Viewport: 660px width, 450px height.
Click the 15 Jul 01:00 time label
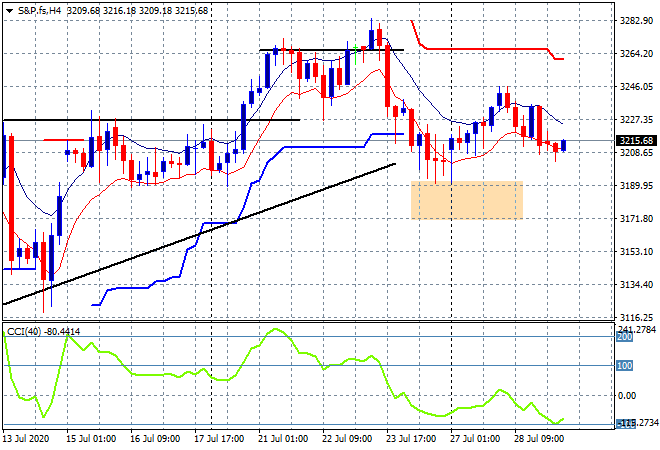click(x=90, y=439)
